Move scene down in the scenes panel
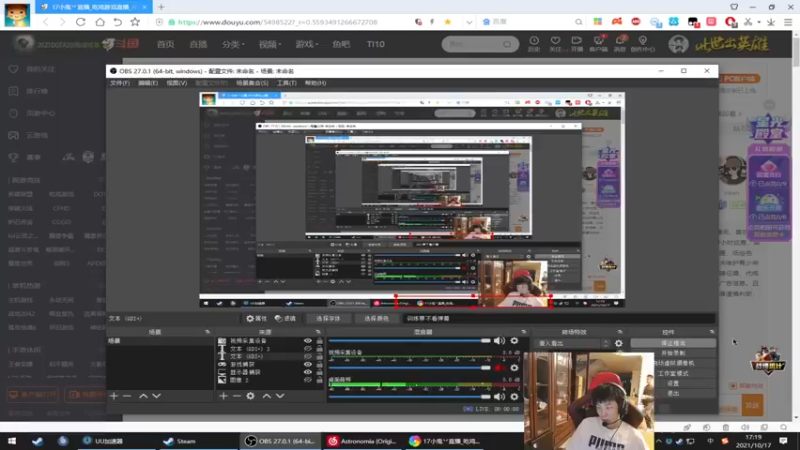800x450 pixels. coord(157,396)
